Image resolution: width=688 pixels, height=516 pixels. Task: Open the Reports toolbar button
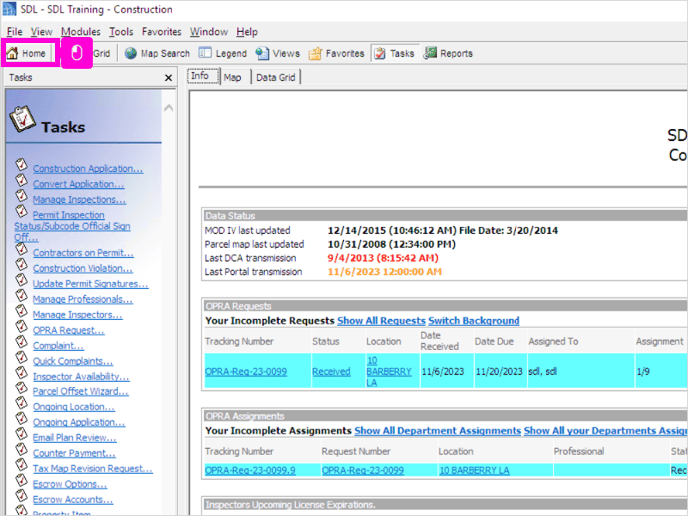(x=448, y=54)
